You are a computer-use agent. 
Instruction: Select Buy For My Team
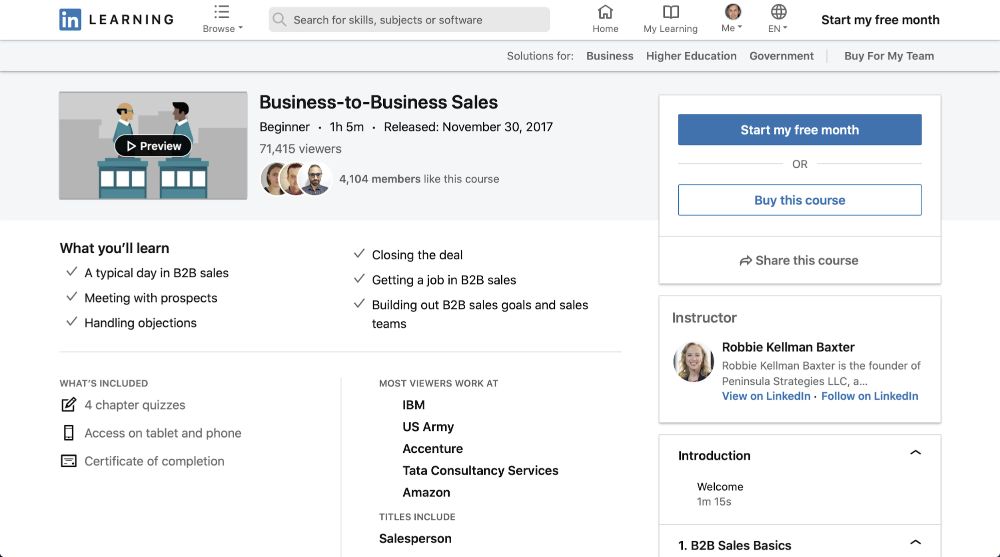(889, 56)
